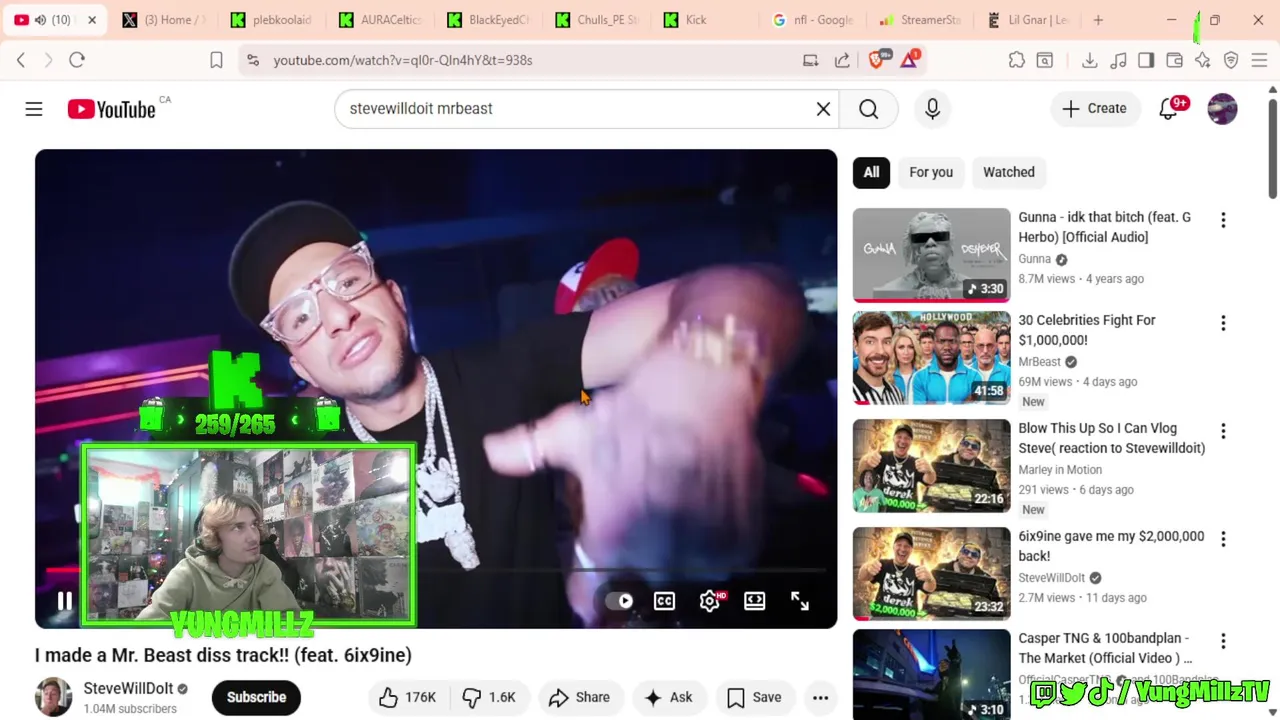Open YouTube notifications bell

point(1168,108)
